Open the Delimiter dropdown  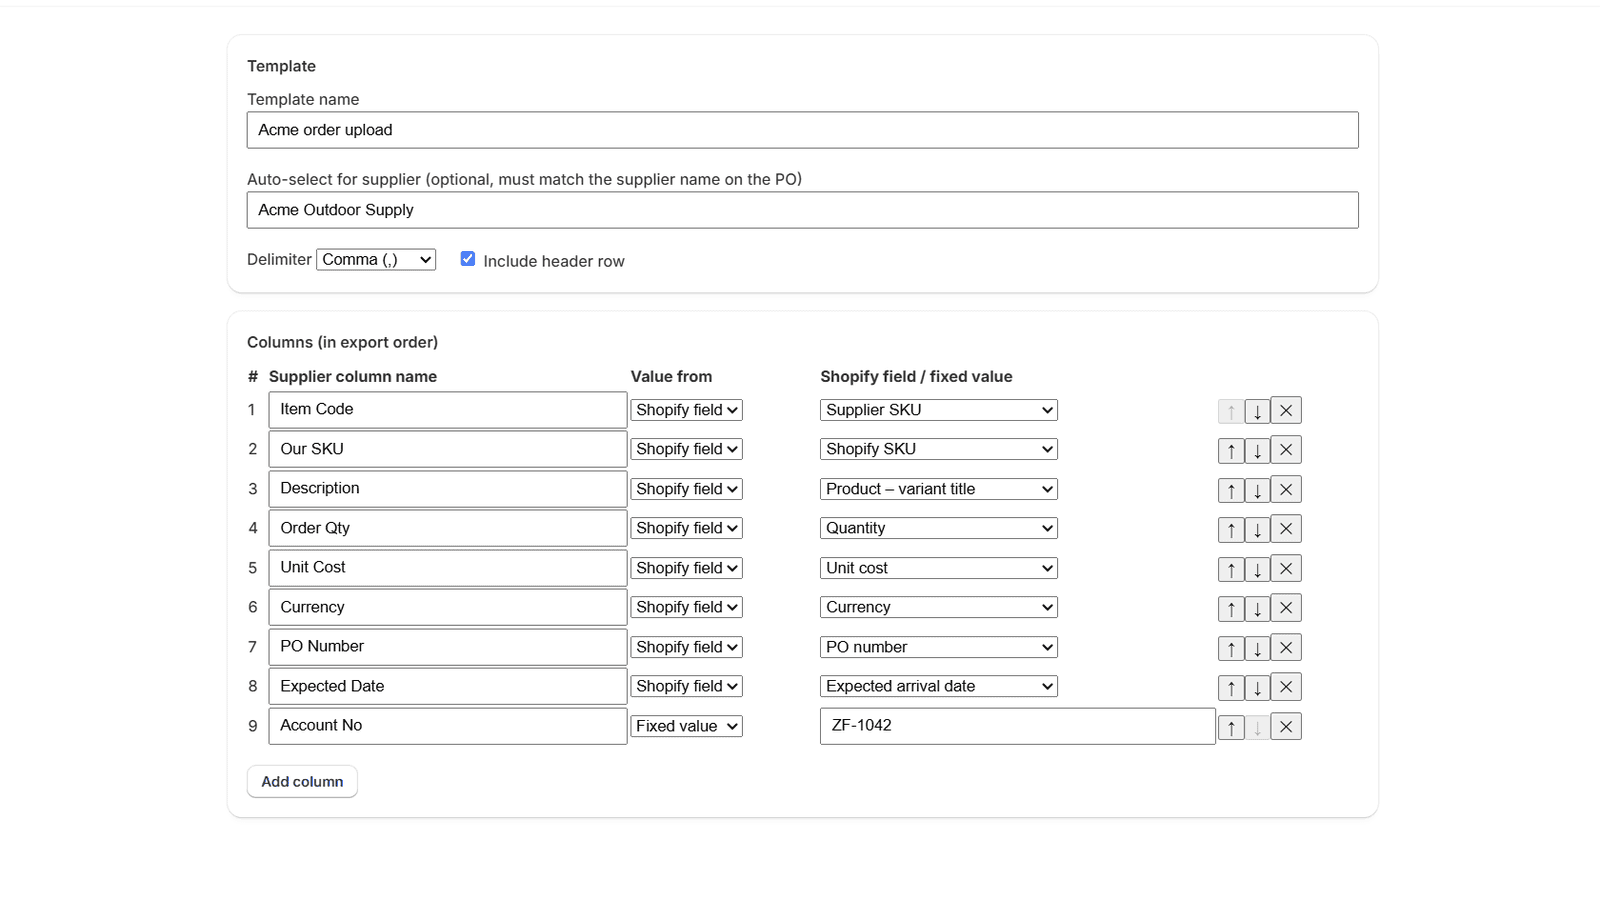[x=376, y=260]
